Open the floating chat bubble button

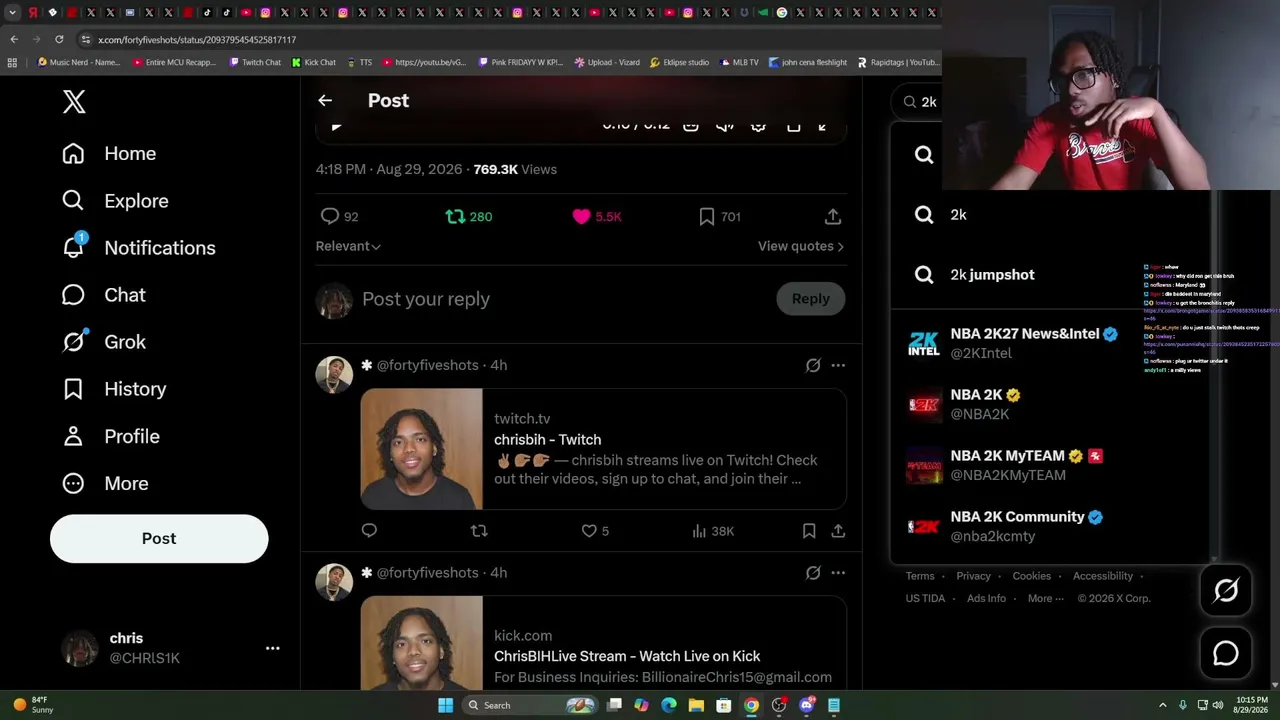1226,653
